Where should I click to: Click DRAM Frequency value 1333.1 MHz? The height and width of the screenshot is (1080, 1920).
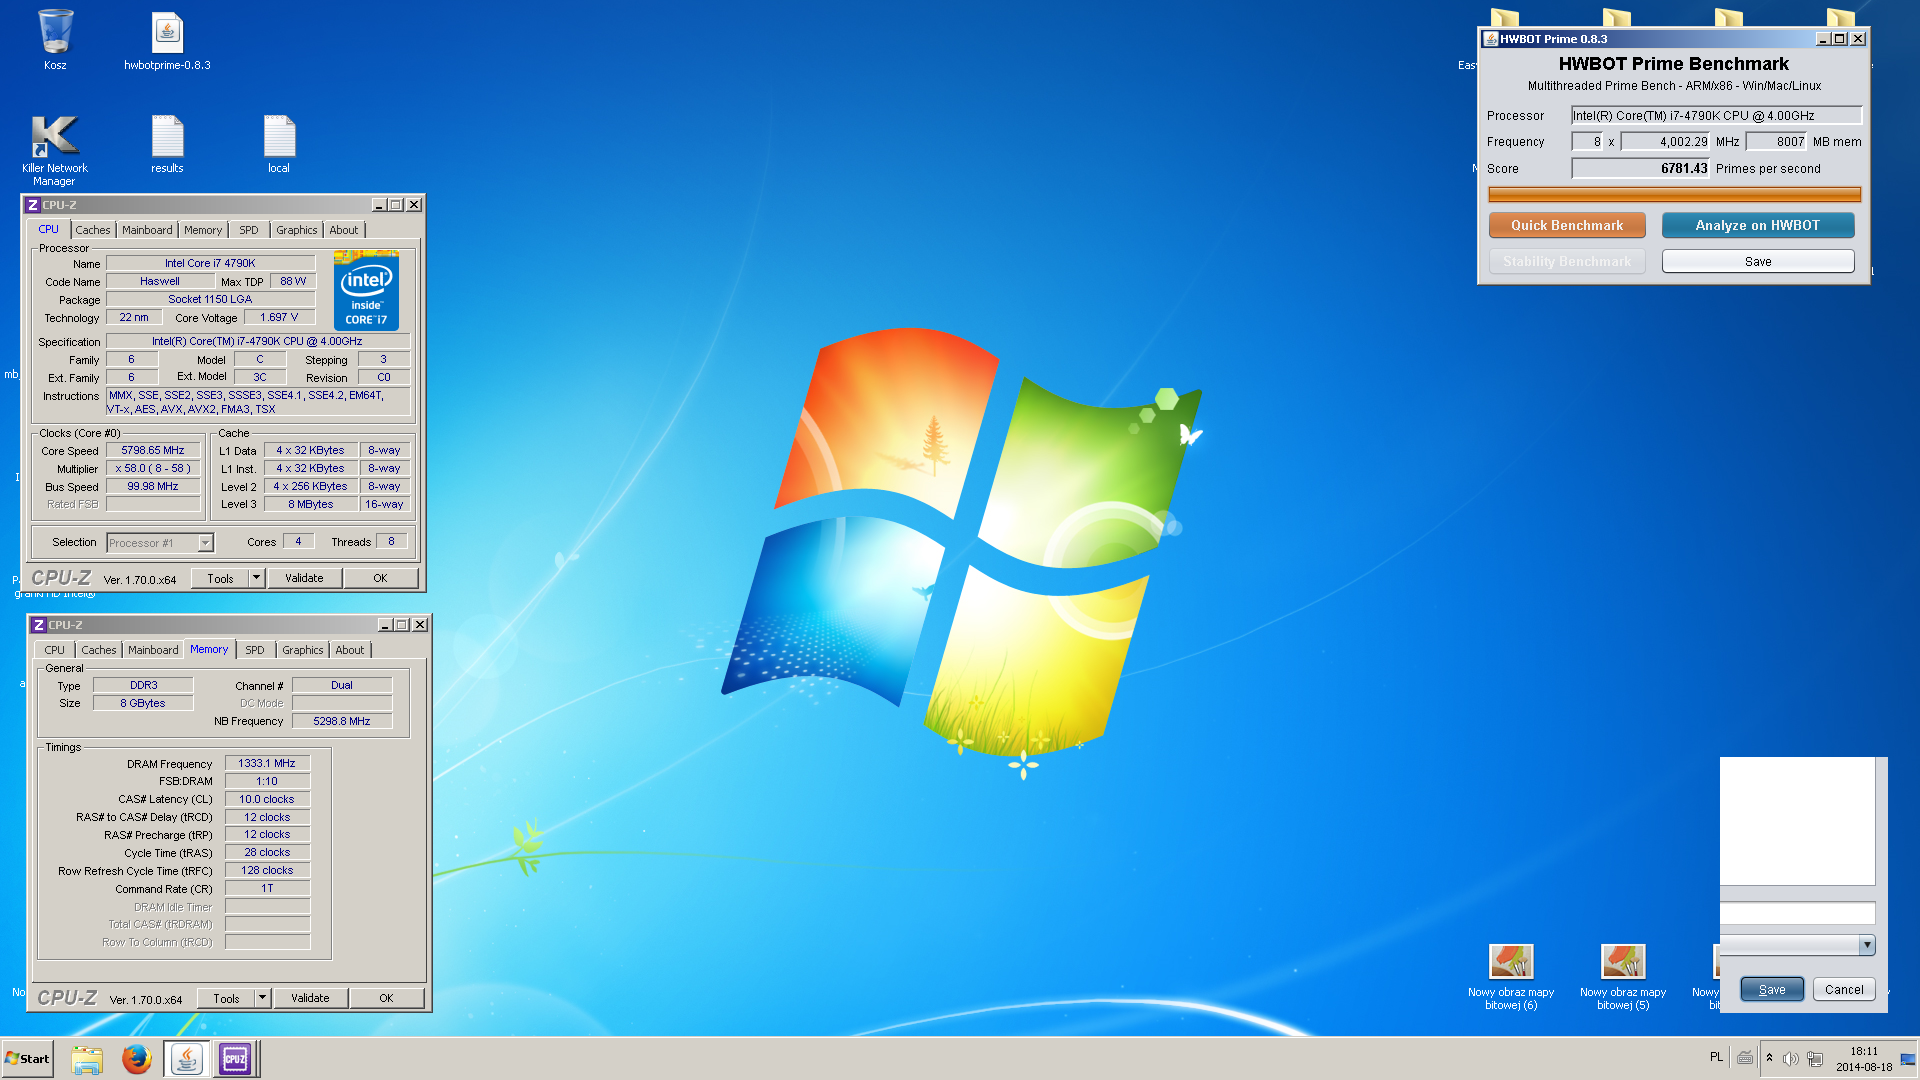click(x=267, y=764)
